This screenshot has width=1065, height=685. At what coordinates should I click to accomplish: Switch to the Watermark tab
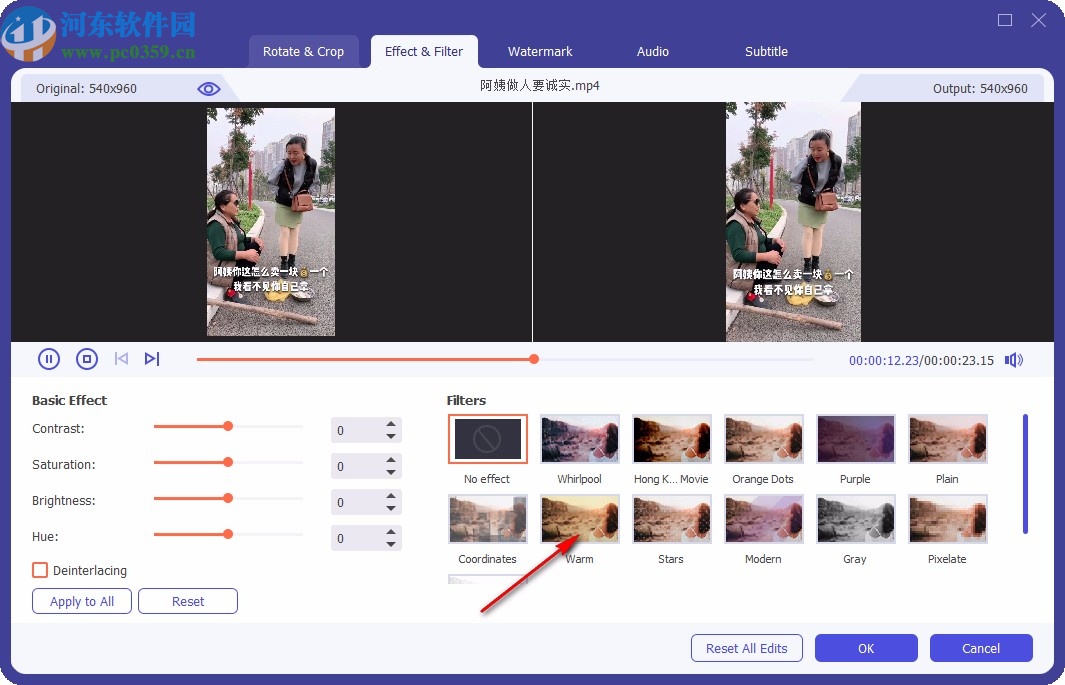(539, 51)
